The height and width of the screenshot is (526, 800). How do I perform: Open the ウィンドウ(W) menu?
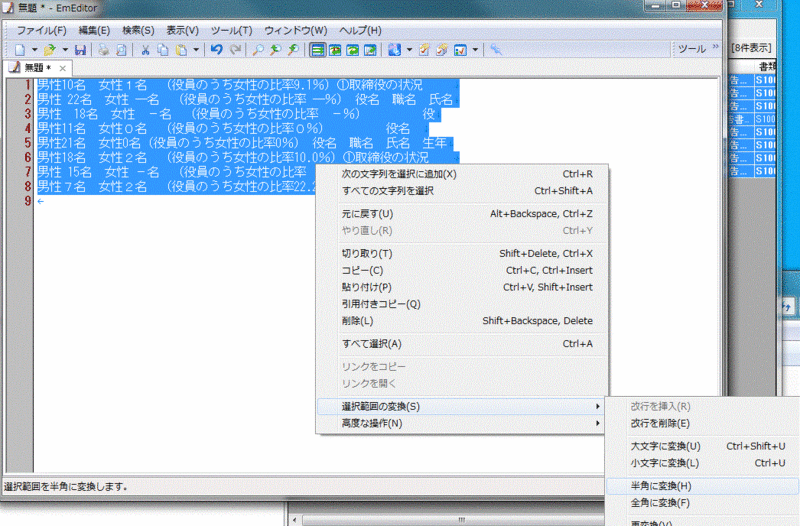(295, 31)
